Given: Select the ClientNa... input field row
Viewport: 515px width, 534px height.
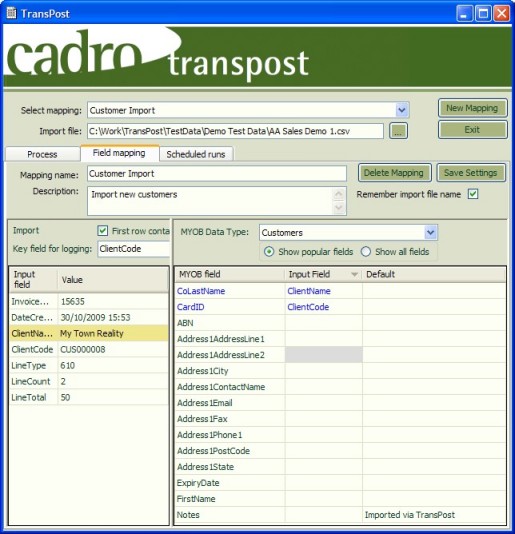Looking at the screenshot, I should (x=89, y=333).
